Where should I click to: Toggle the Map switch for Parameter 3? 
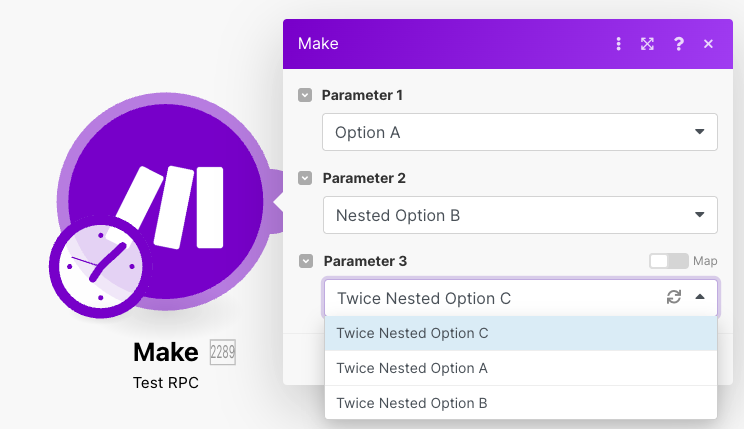point(668,261)
